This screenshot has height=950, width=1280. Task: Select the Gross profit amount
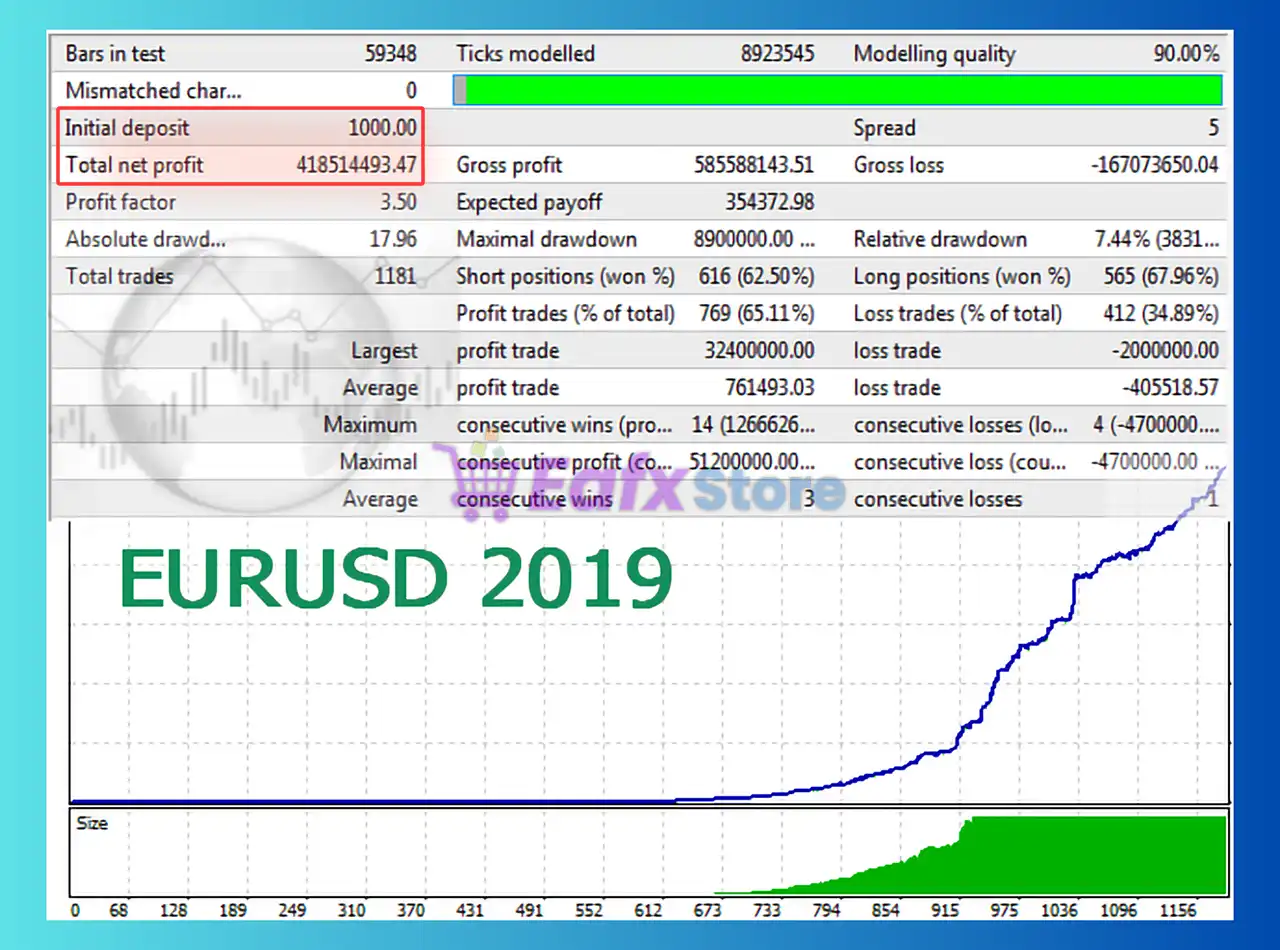(x=753, y=165)
